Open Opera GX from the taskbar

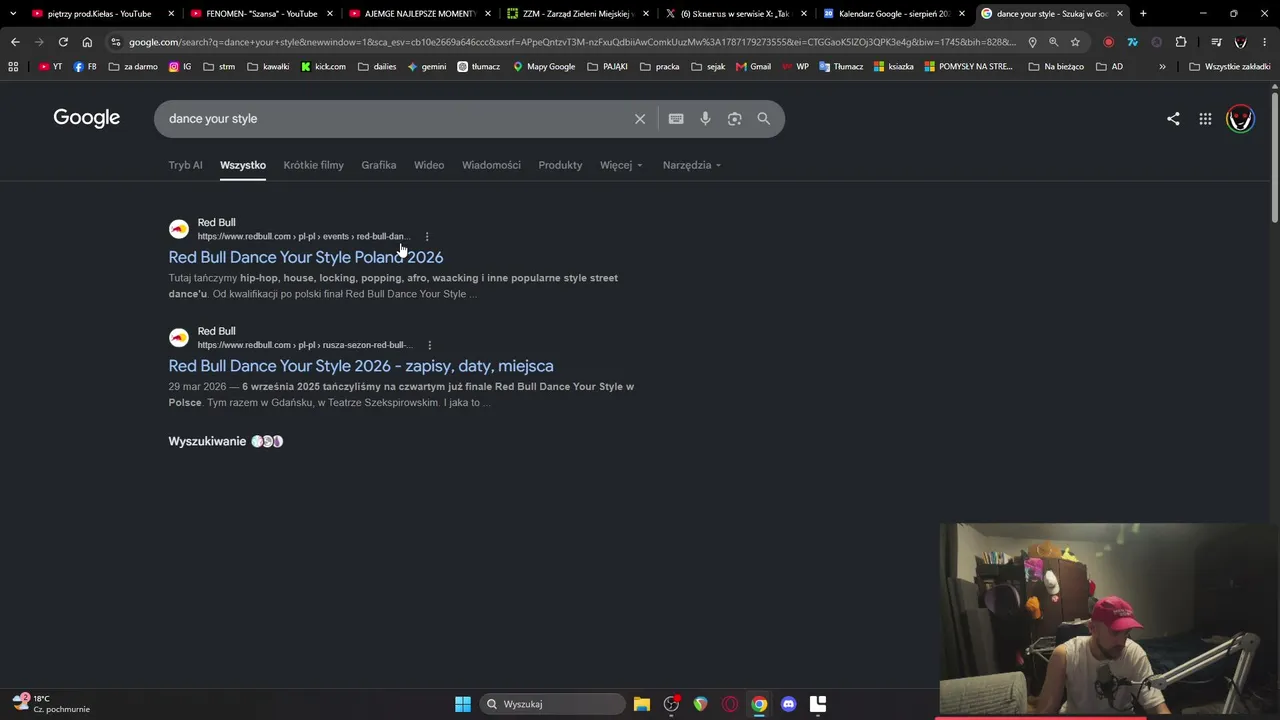click(x=730, y=704)
